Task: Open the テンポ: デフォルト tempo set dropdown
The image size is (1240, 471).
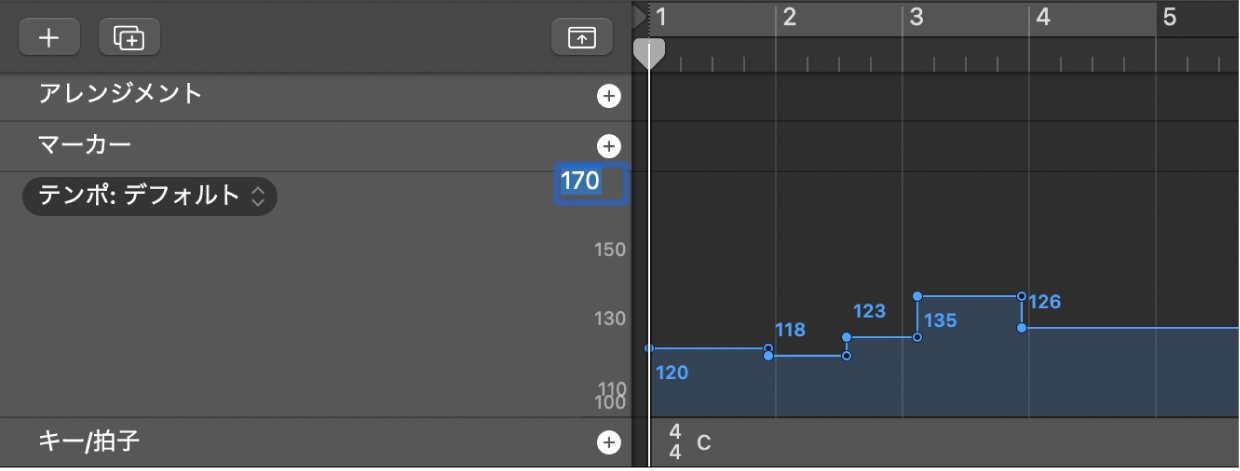Action: [149, 196]
